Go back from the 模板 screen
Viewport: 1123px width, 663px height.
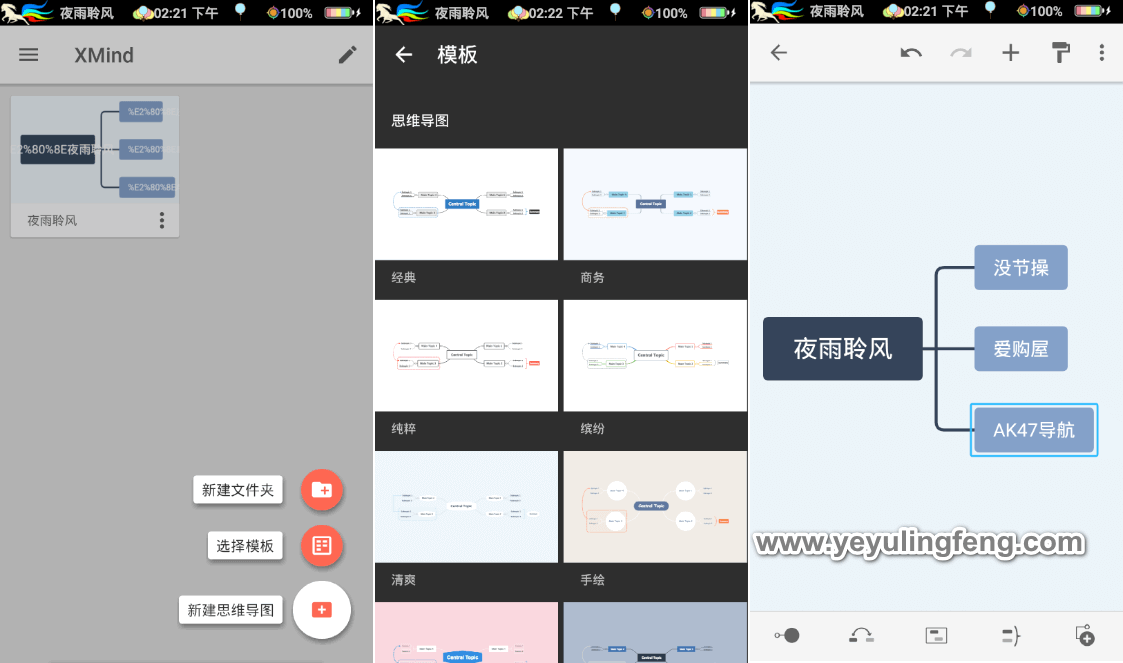pos(404,55)
